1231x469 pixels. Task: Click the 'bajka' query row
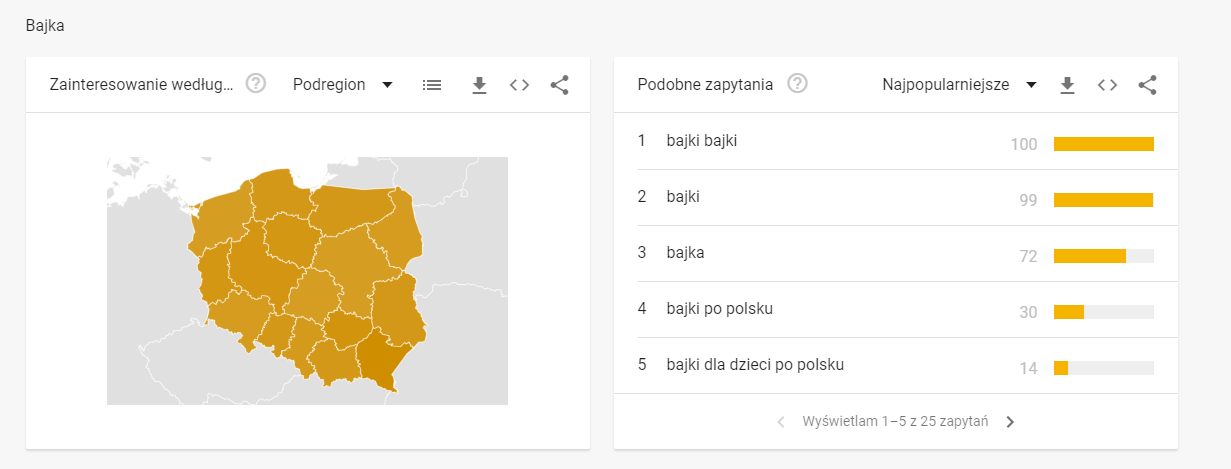[686, 253]
